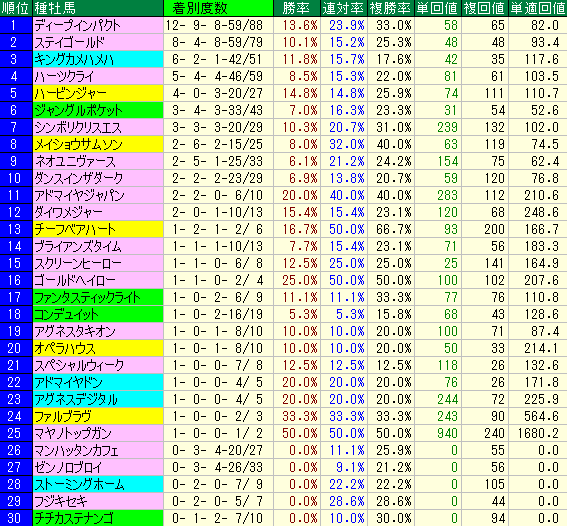Click the ジャングルポケット green name cell
The height and width of the screenshot is (526, 567).
(98, 110)
